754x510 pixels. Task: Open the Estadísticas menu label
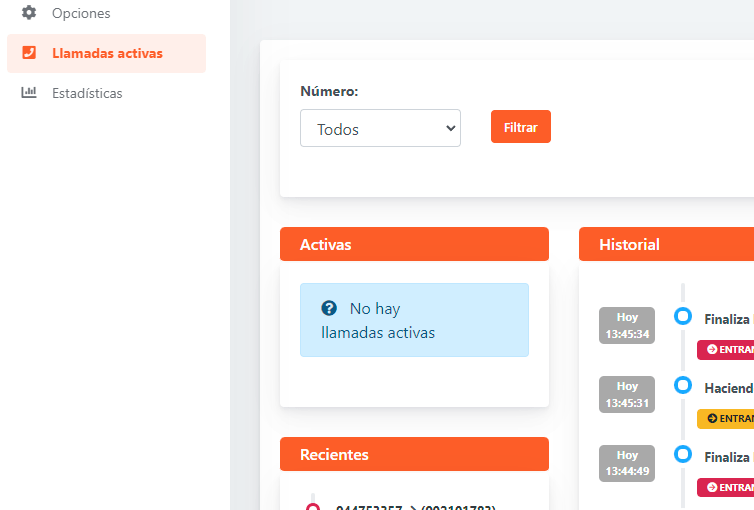[87, 93]
